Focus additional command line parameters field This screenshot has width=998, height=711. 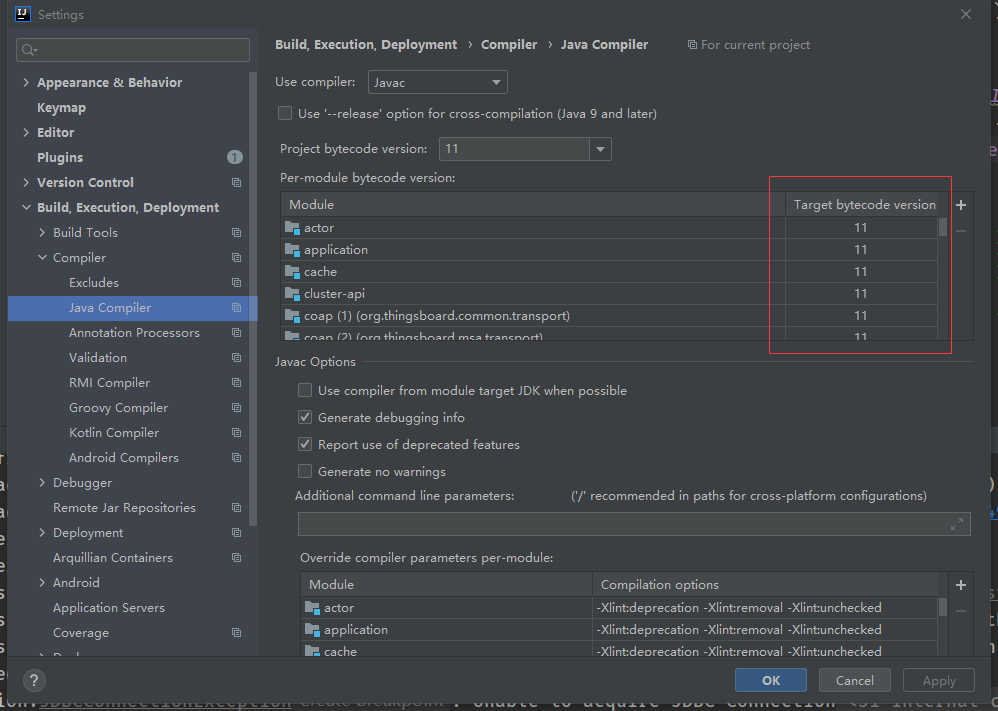(634, 524)
